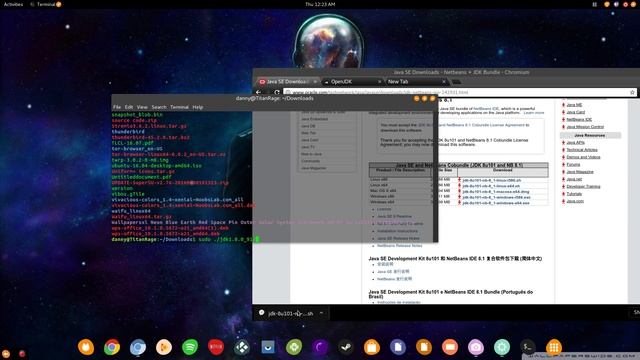Open the downloaded jdk-8u101 .sh file options arrow

(x=321, y=313)
